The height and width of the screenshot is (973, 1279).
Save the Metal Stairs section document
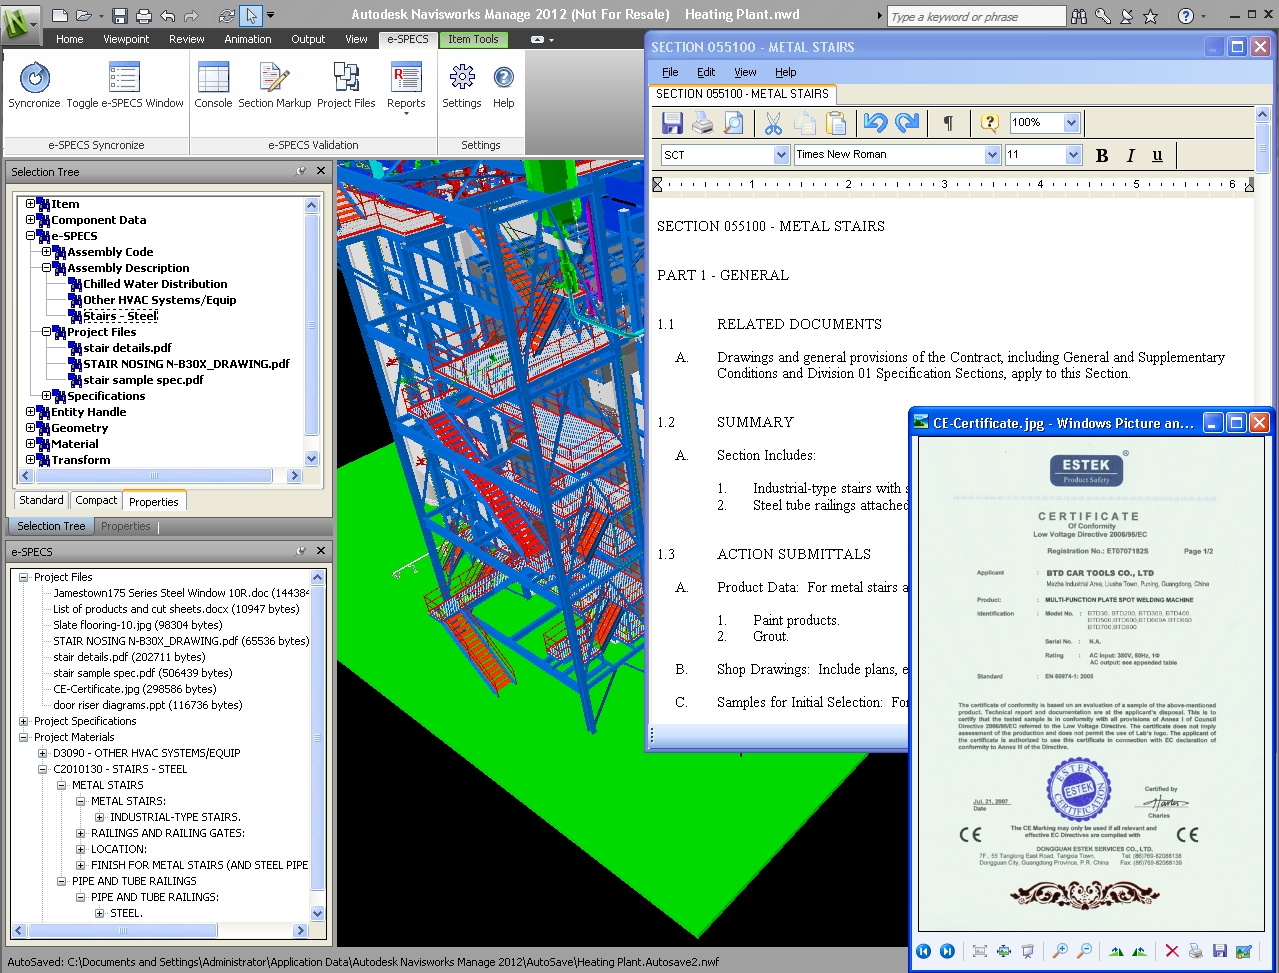(x=673, y=123)
